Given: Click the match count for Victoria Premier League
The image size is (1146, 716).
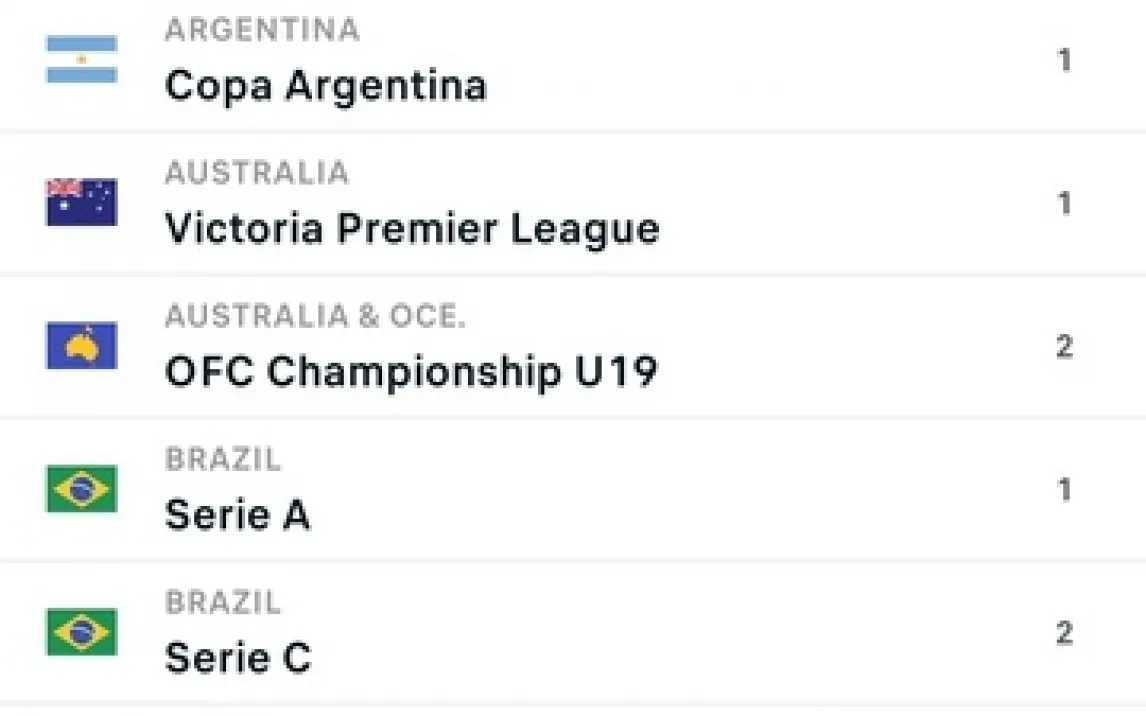Looking at the screenshot, I should point(1064,204).
